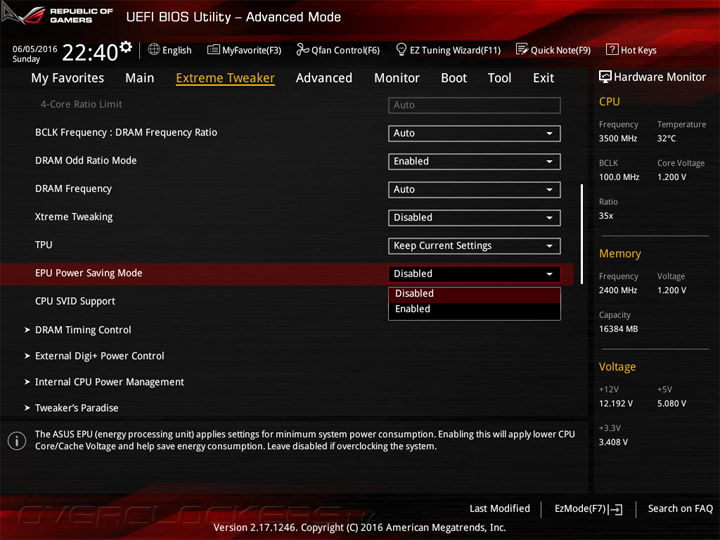Click the Qfan Control fan icon
This screenshot has width=720, height=540.
tap(302, 49)
